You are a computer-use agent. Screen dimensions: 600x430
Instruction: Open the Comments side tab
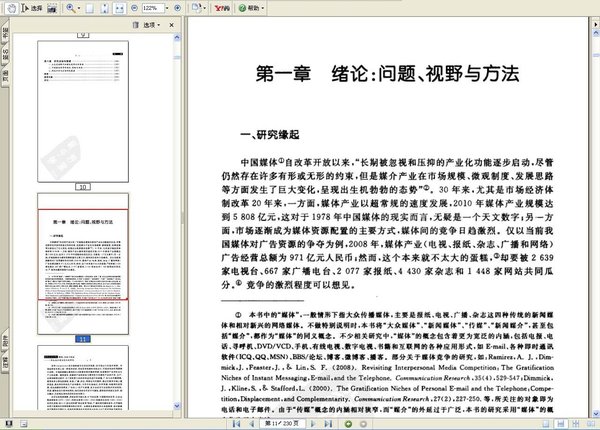[5, 363]
